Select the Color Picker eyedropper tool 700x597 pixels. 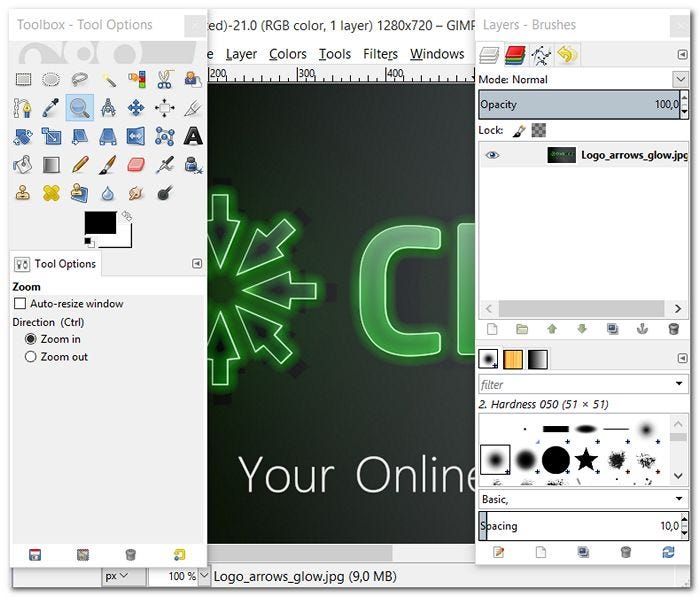click(x=51, y=108)
